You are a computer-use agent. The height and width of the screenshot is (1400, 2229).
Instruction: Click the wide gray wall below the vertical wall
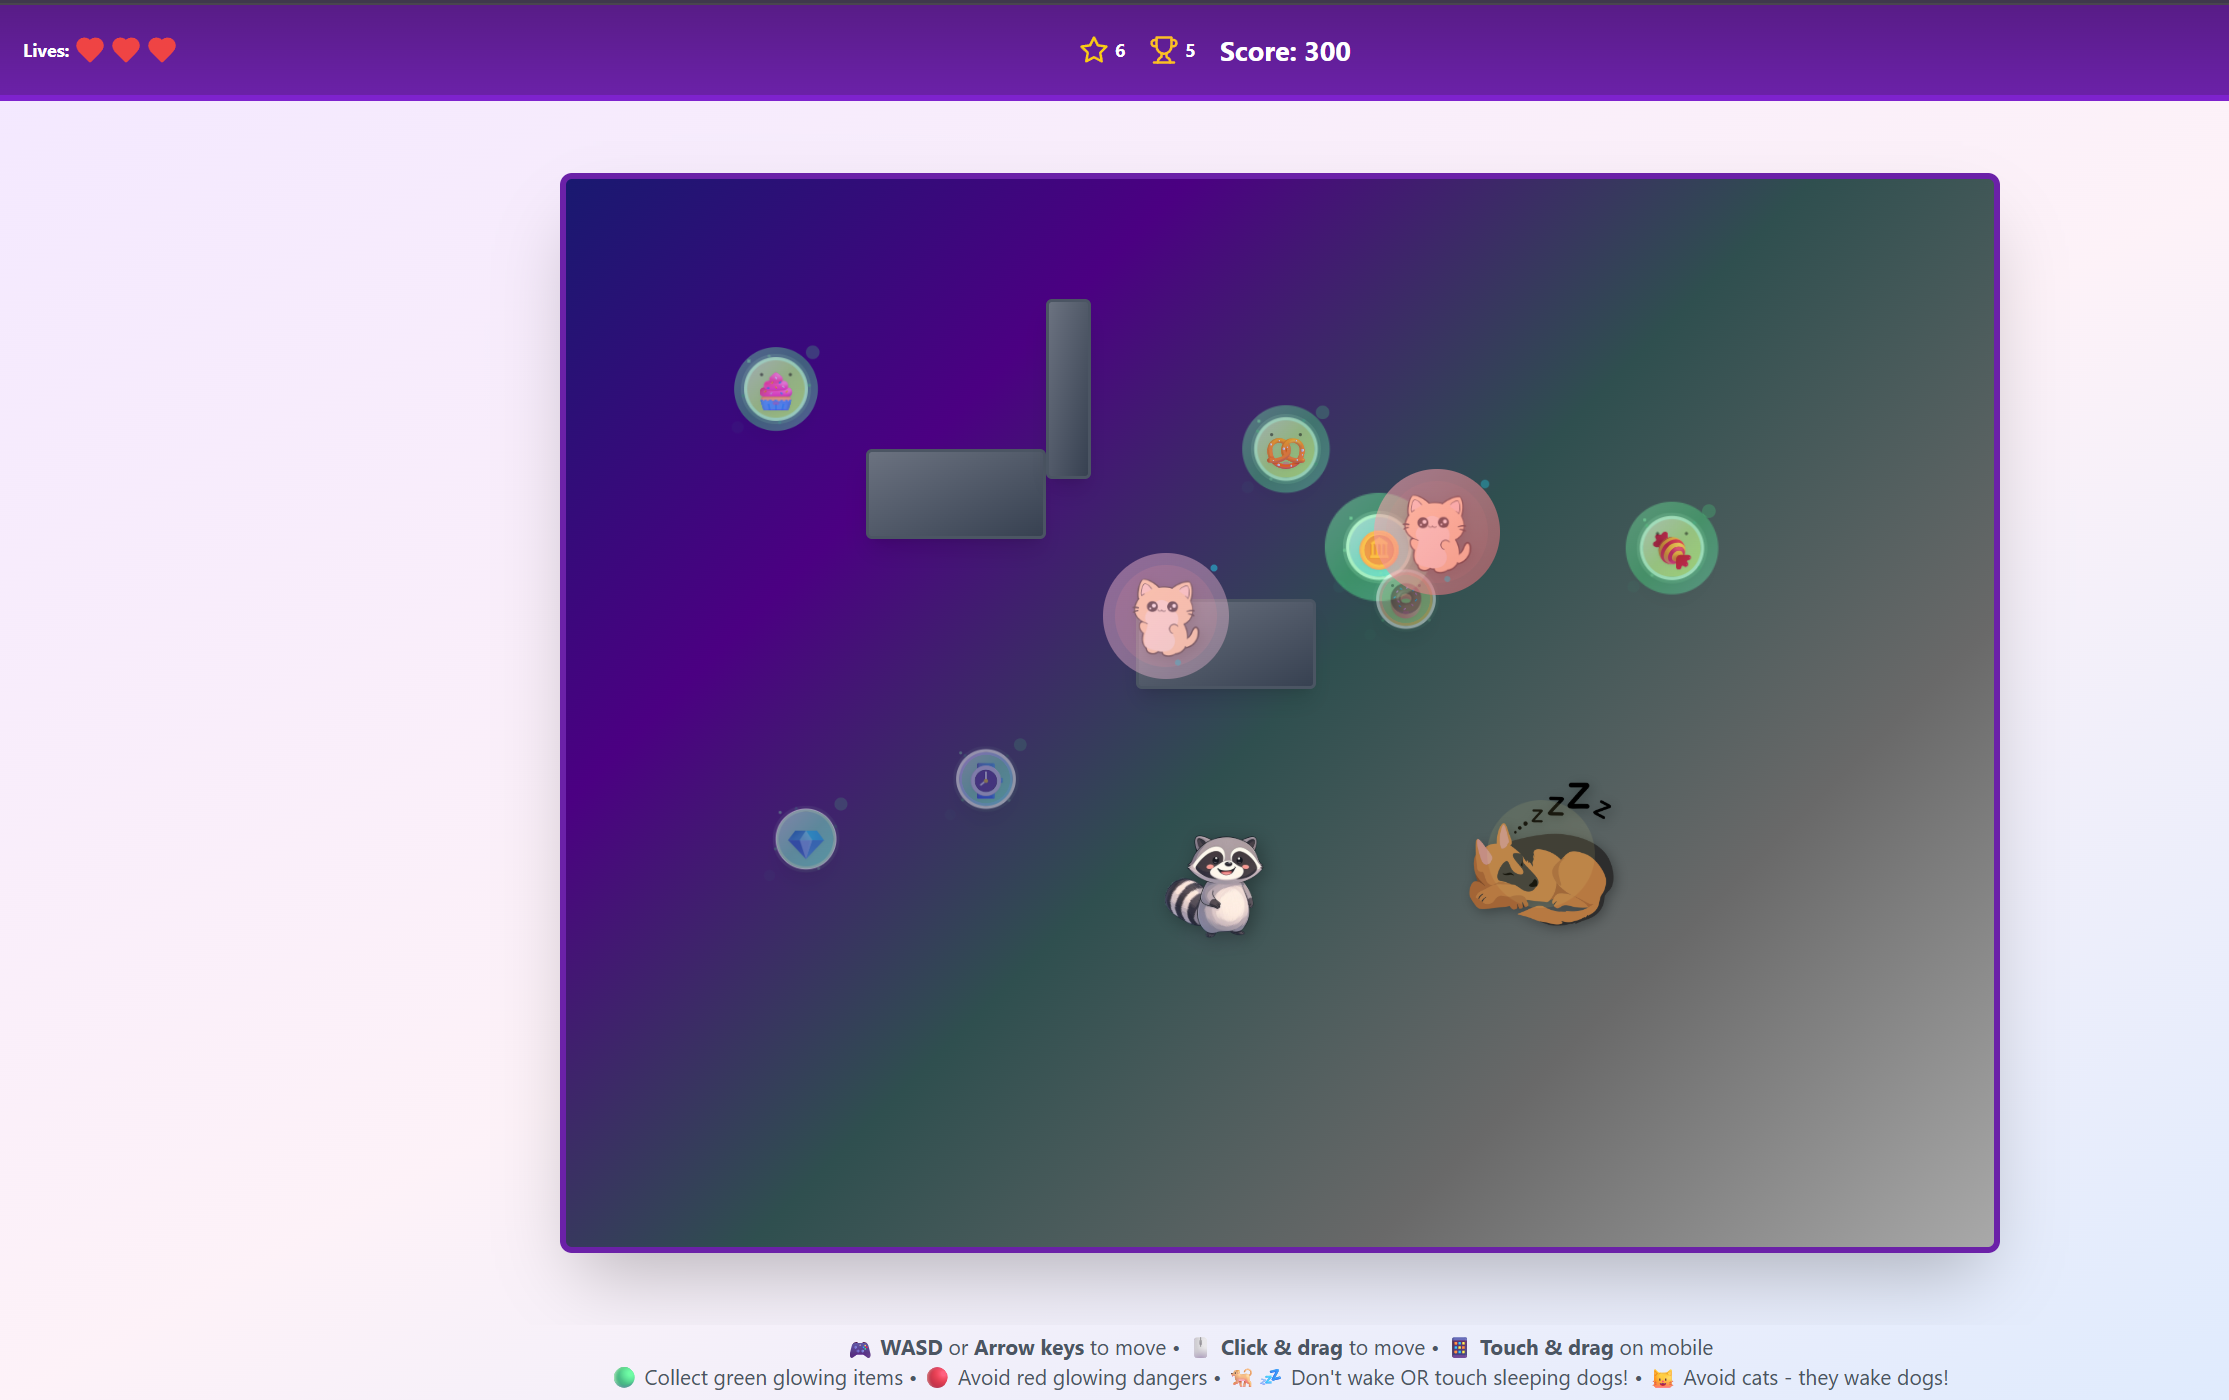point(955,494)
